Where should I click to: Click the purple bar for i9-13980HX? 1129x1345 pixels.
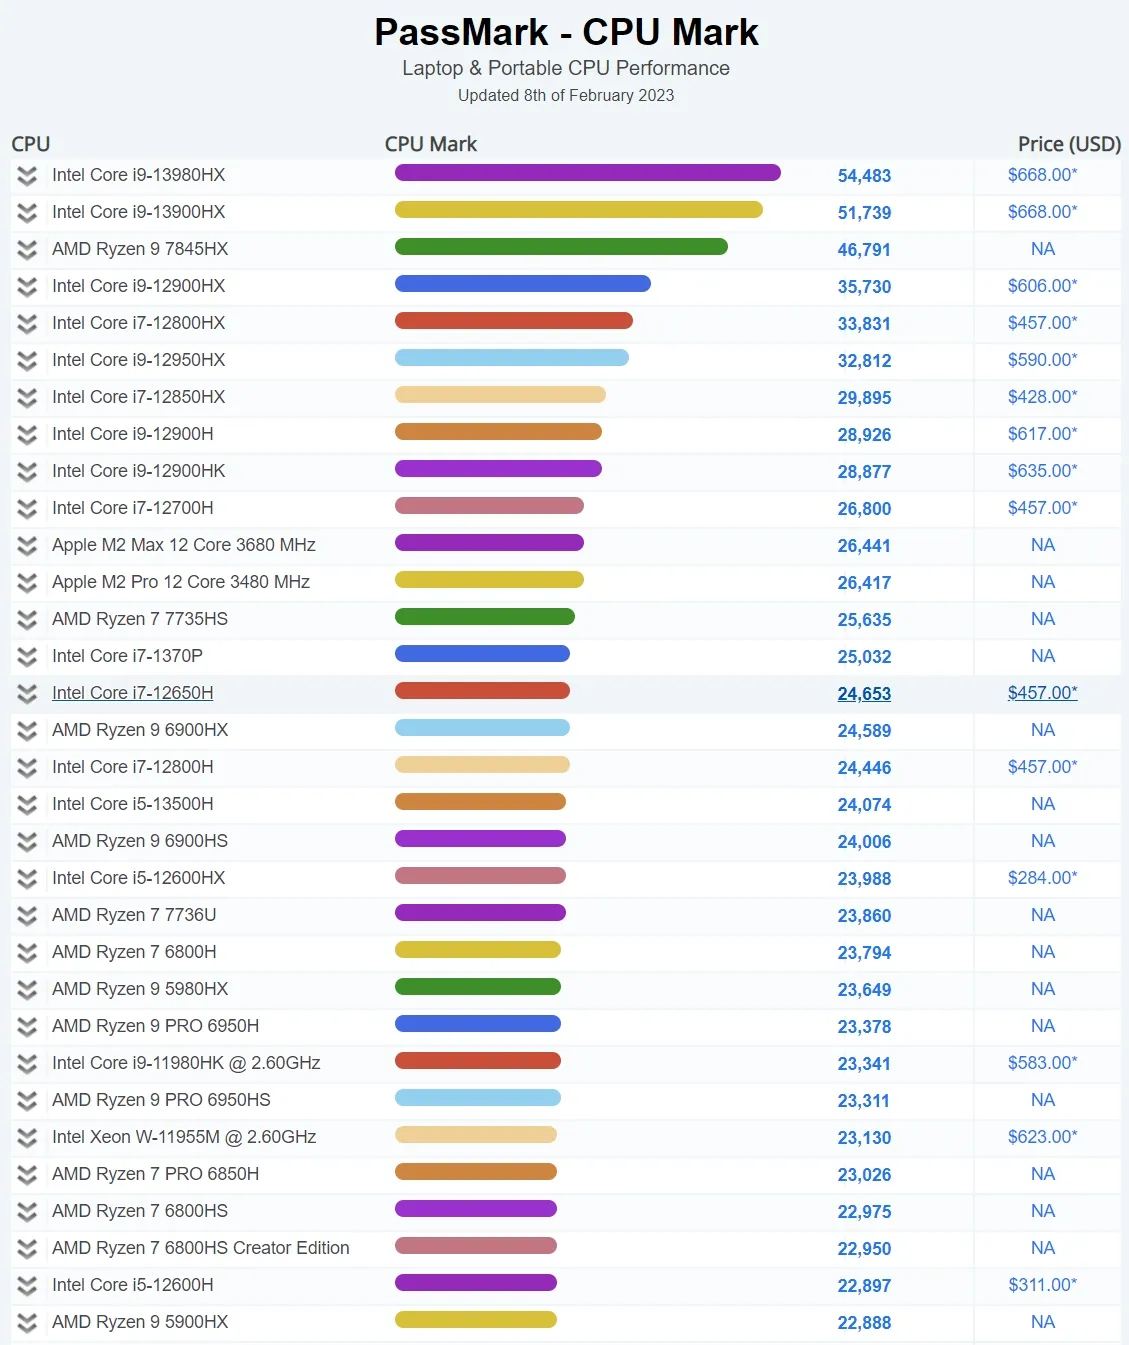coord(588,173)
